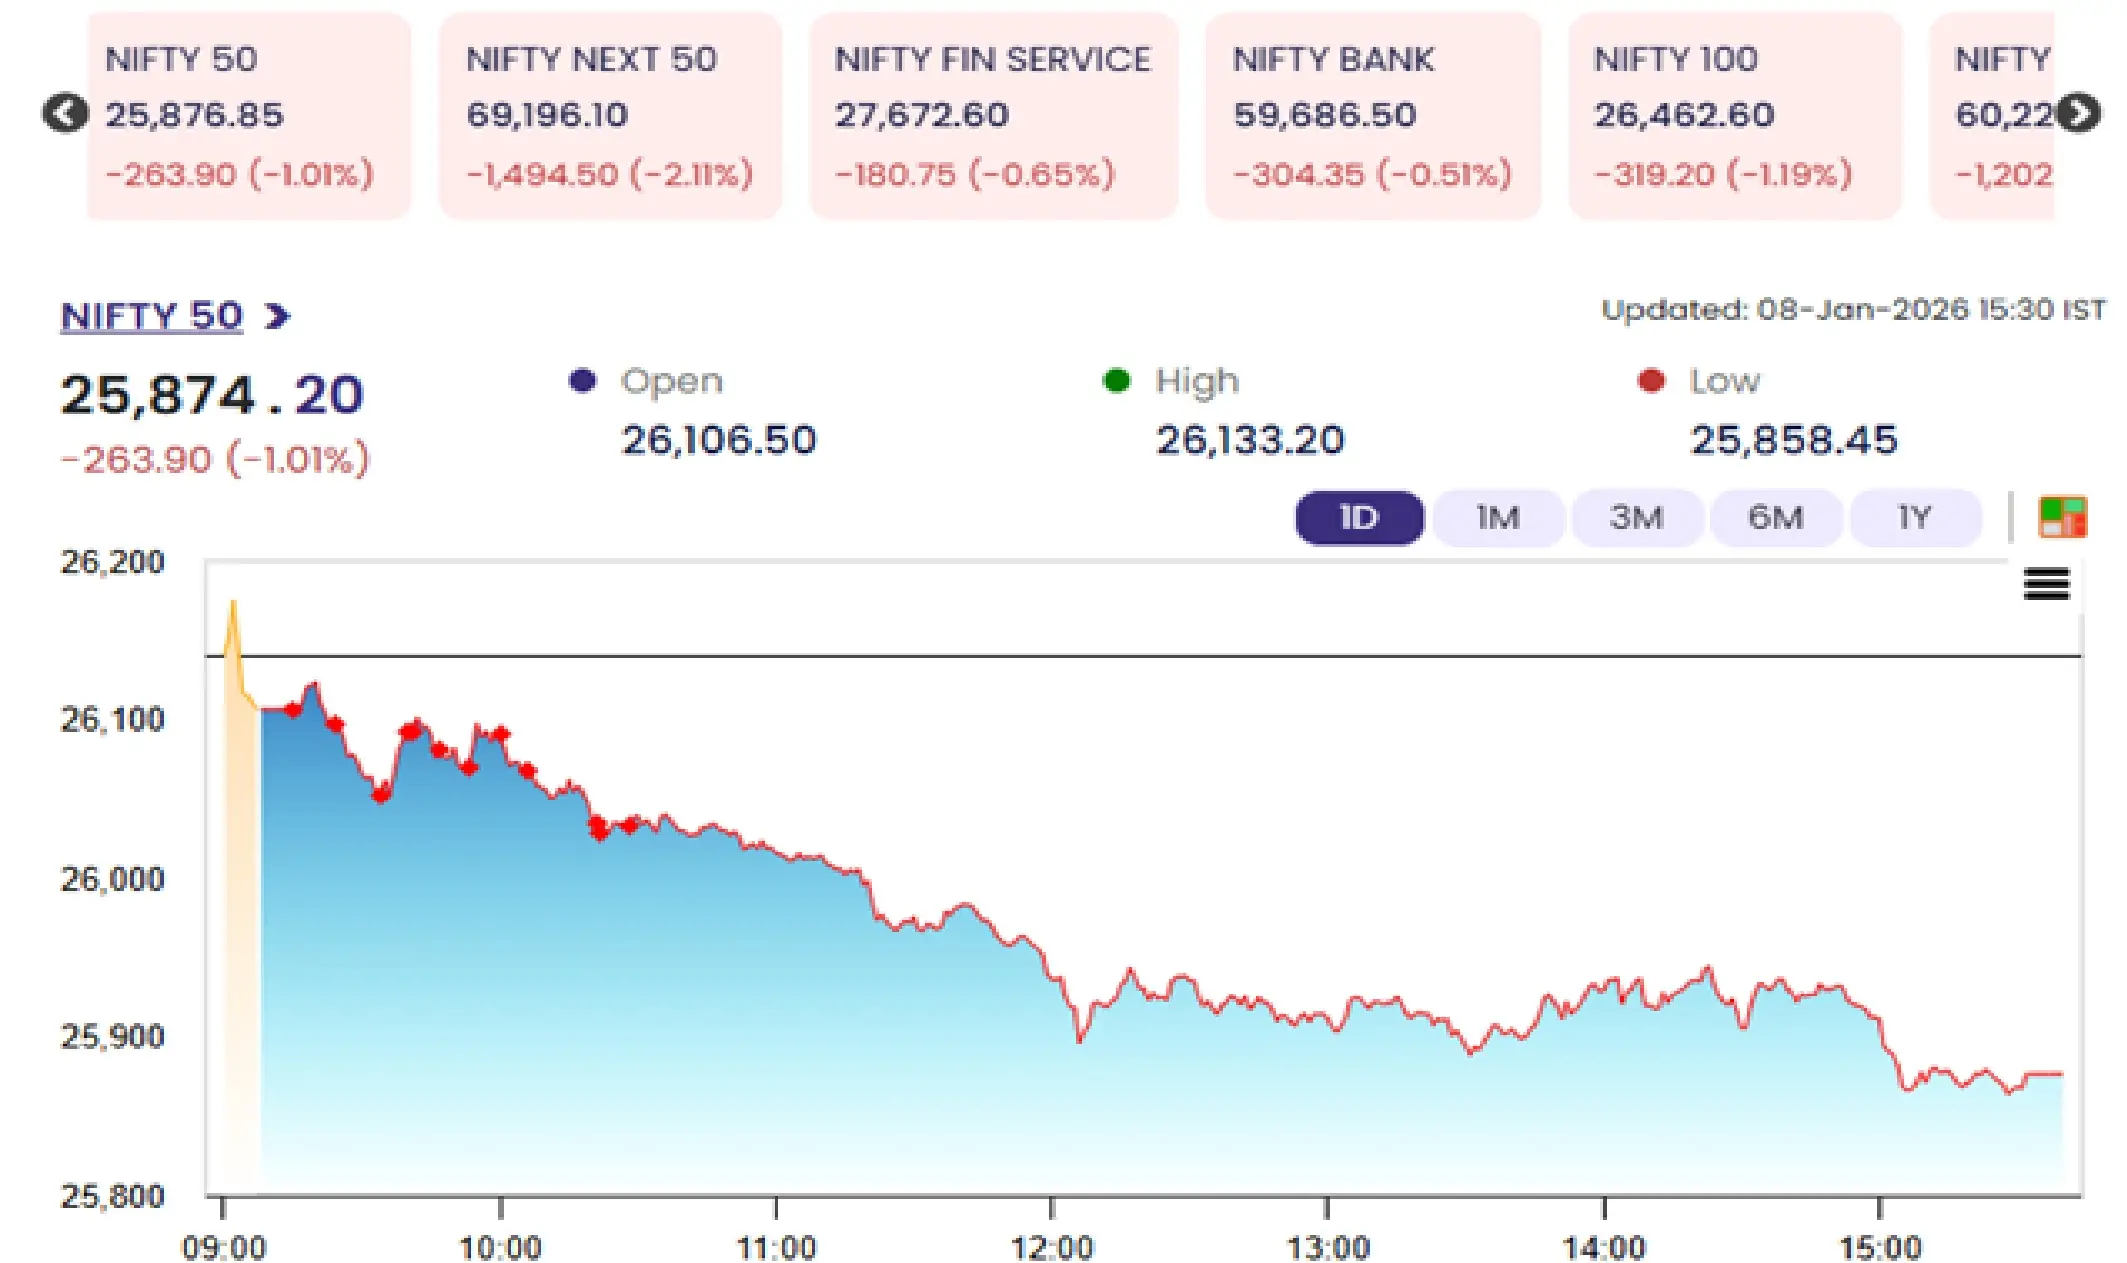The height and width of the screenshot is (1263, 2127).
Task: Expand NIFTY 50 details chevron arrow
Action: [x=277, y=317]
